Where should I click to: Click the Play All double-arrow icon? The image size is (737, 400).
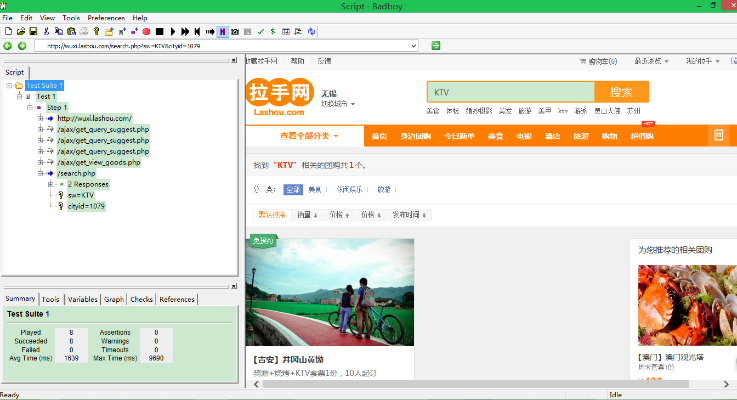tap(185, 32)
